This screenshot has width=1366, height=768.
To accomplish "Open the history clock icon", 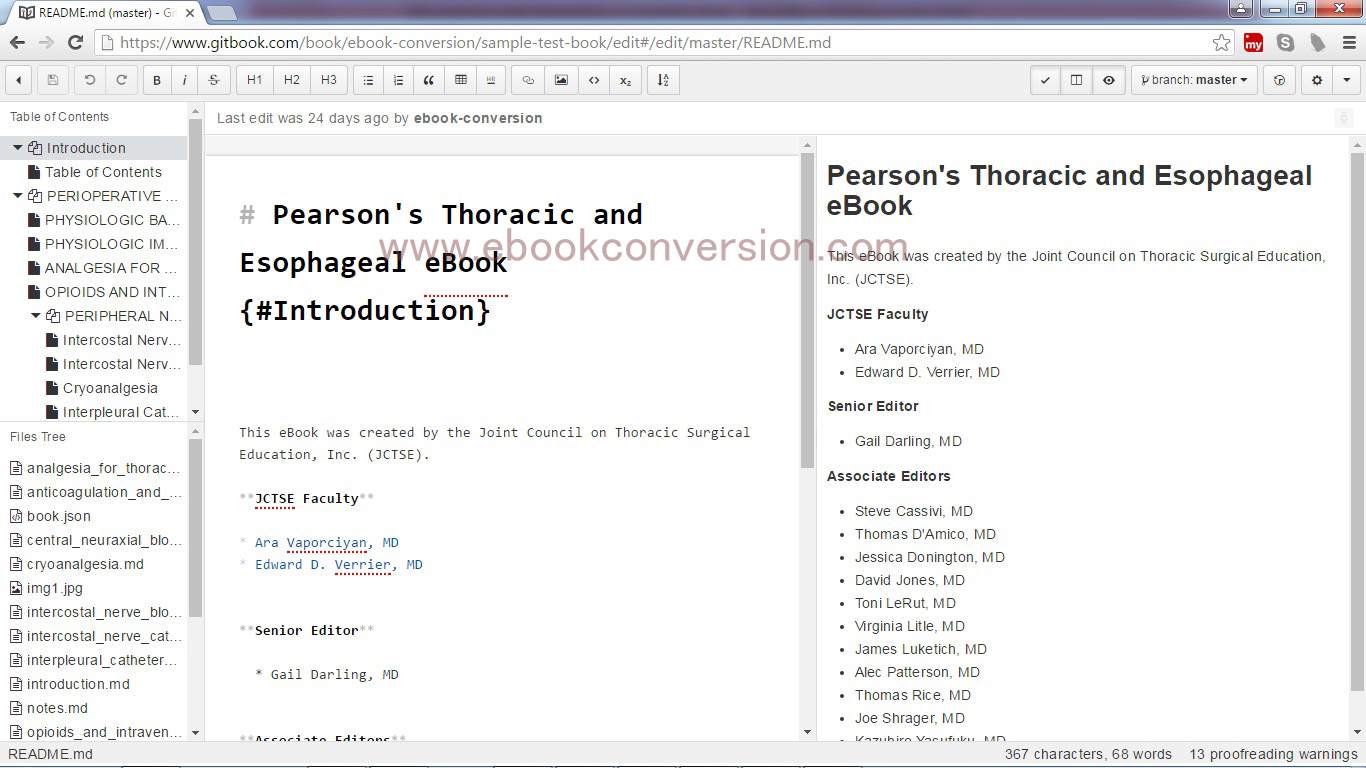I will click(x=1279, y=80).
